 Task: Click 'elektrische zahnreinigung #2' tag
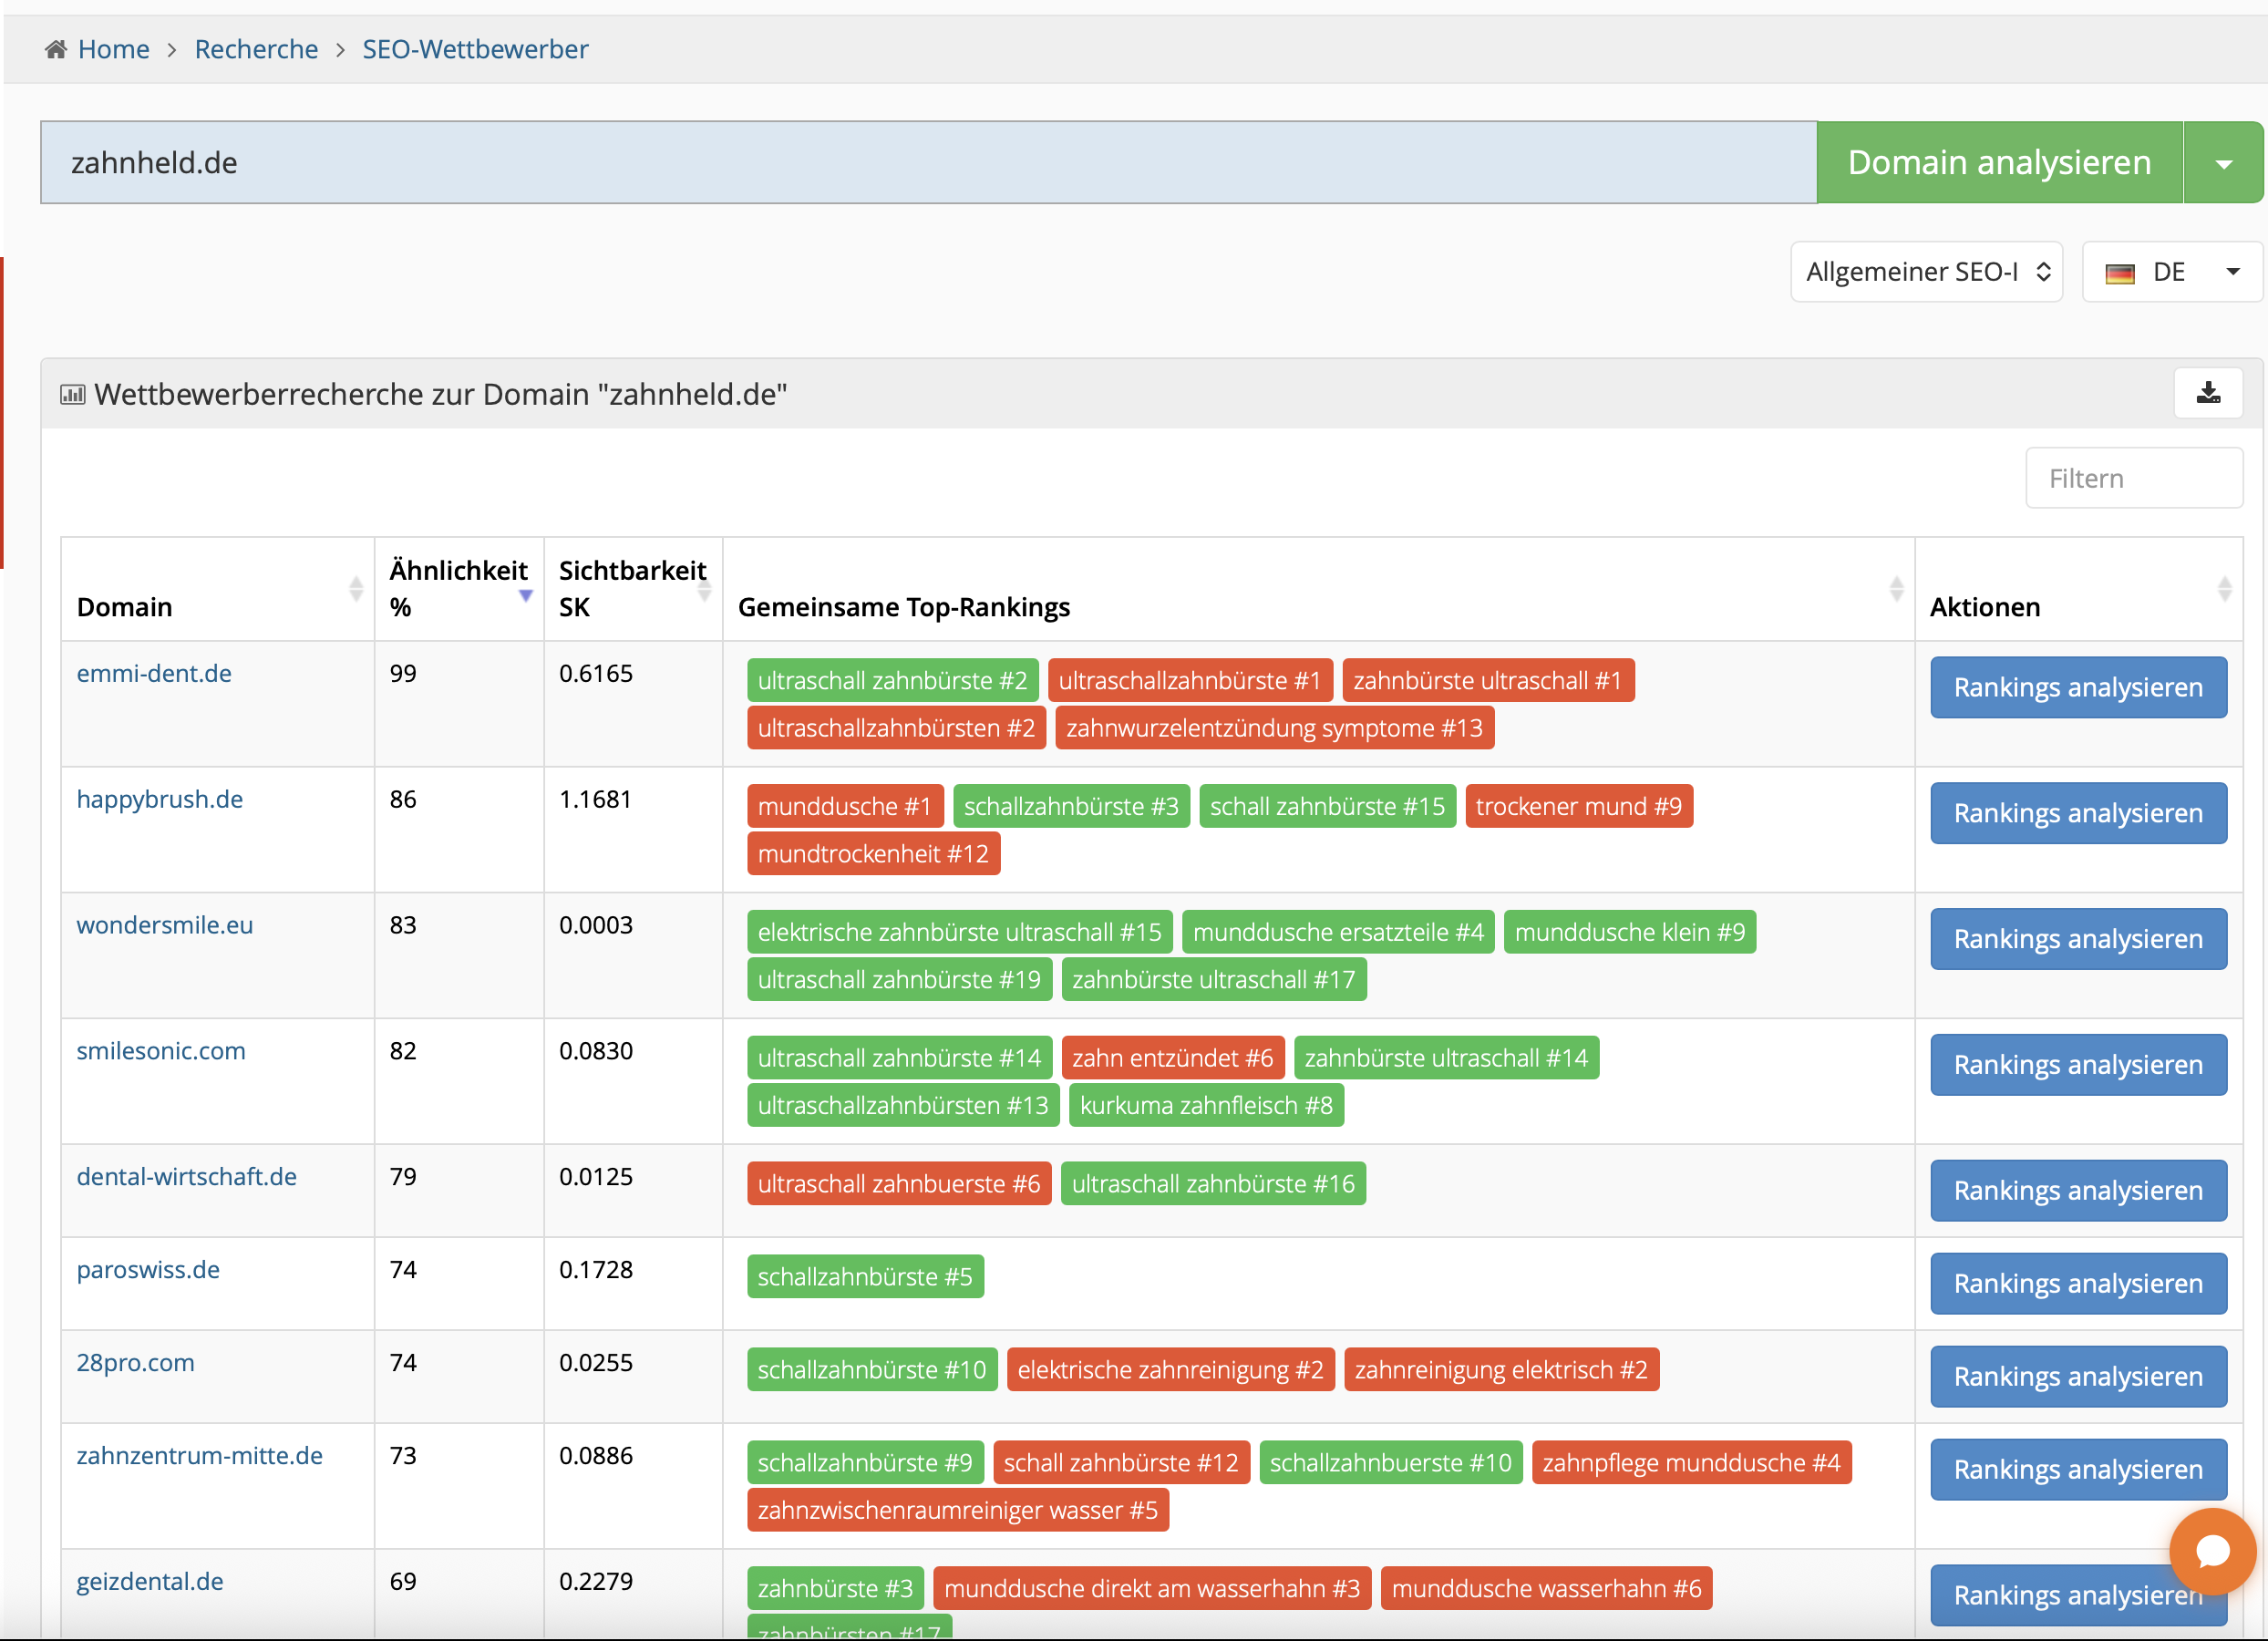[x=1171, y=1371]
